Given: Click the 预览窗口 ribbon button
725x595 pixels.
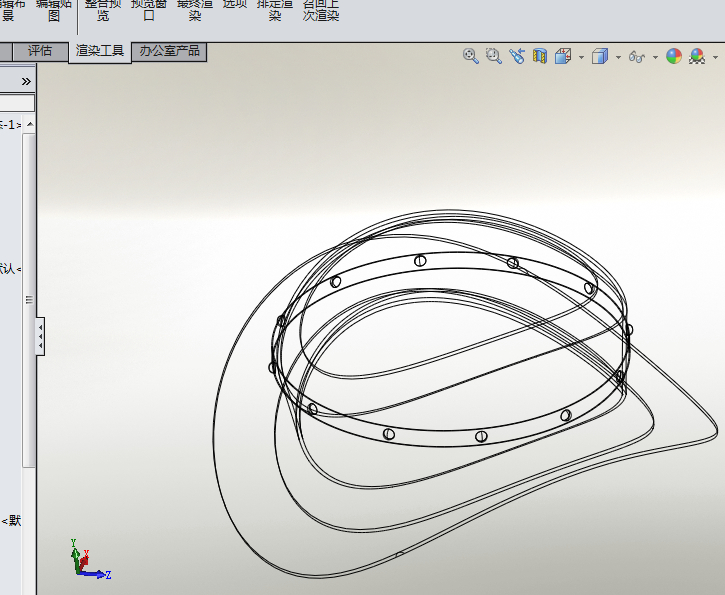Looking at the screenshot, I should coord(148,10).
